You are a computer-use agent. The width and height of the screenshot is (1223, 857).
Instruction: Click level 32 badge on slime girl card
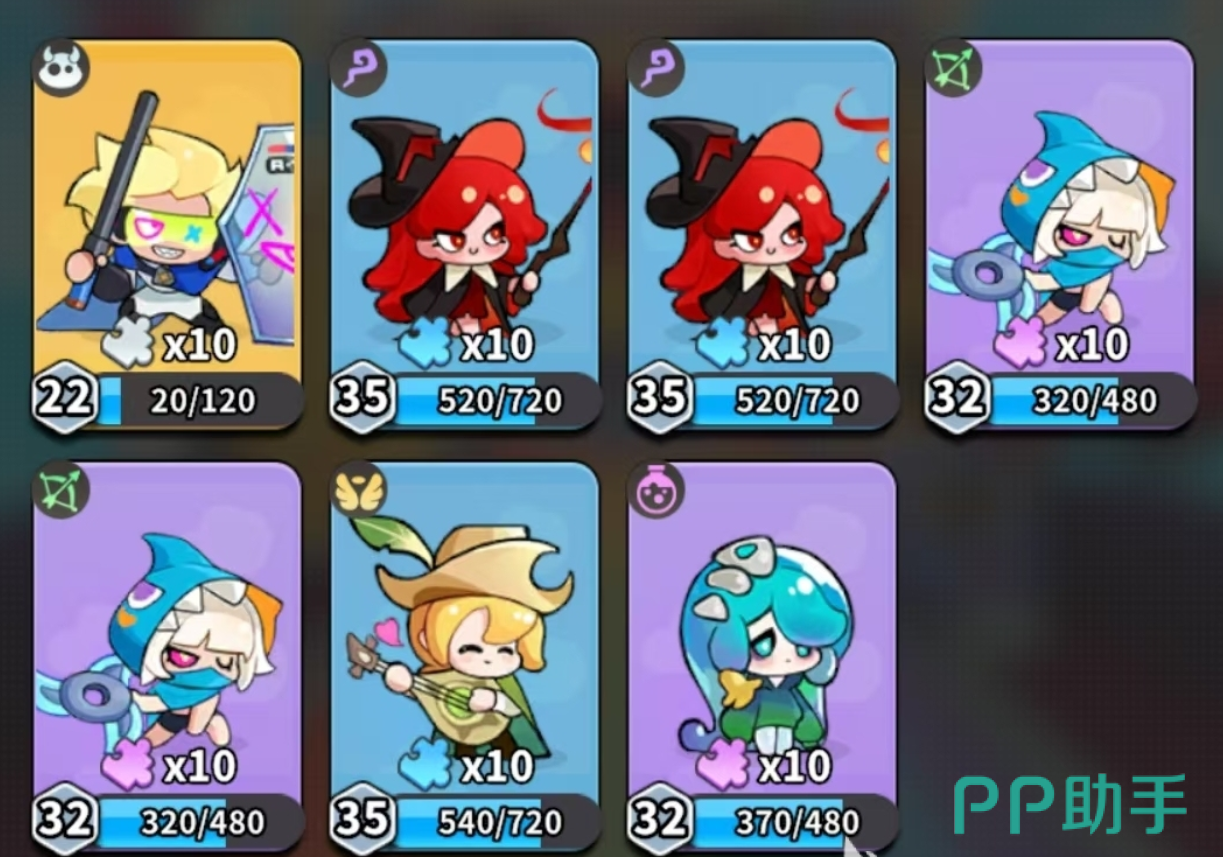pos(660,821)
